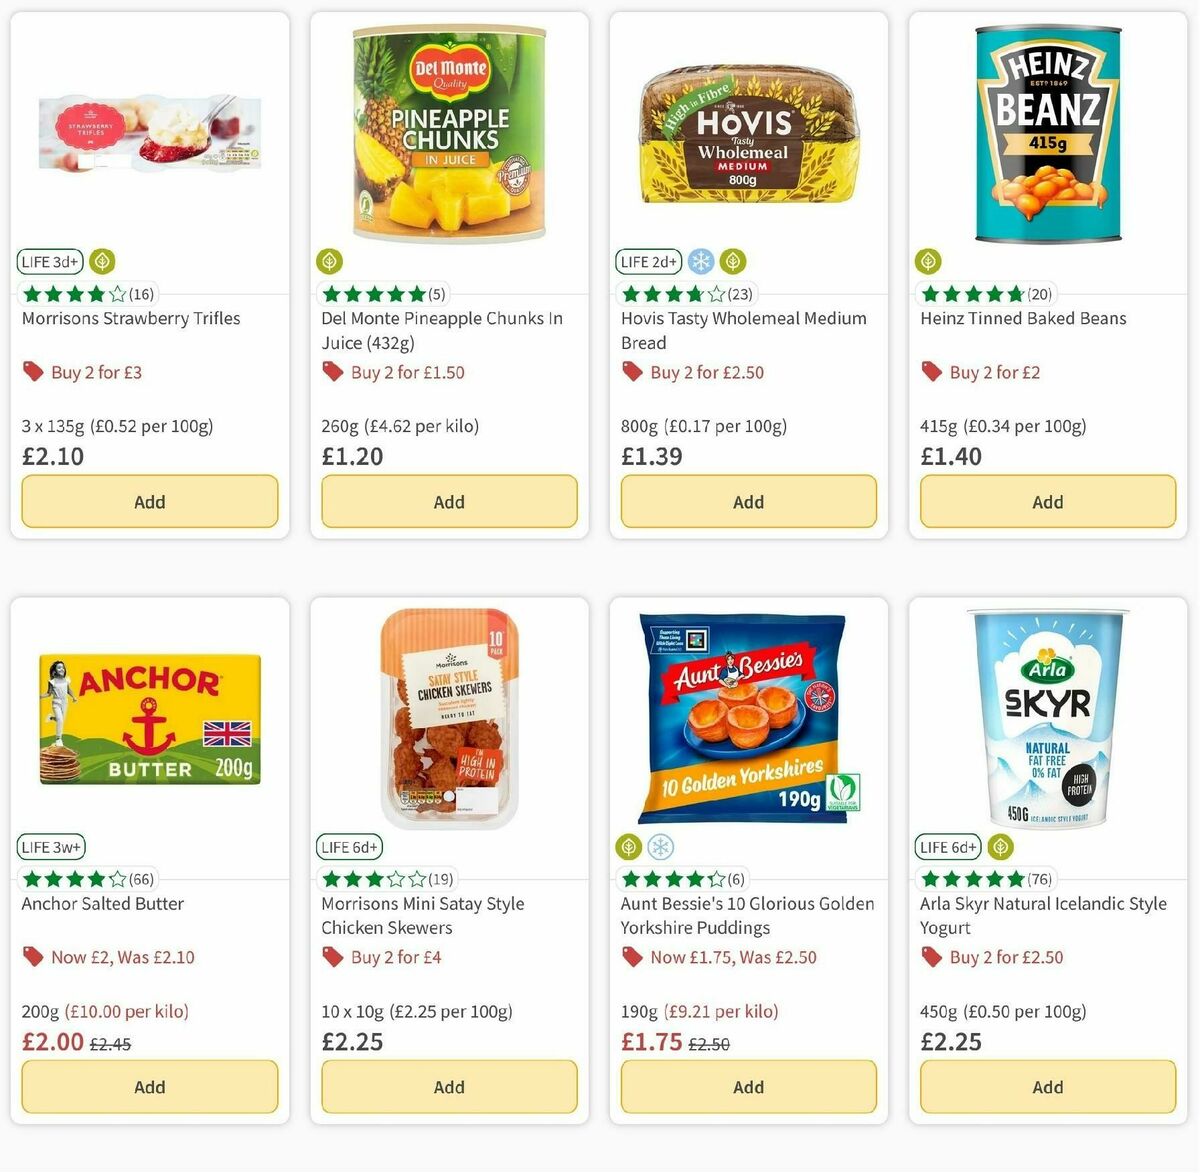
Task: Click the star rating of Mini Satay Chicken Skewers
Action: pyautogui.click(x=372, y=878)
